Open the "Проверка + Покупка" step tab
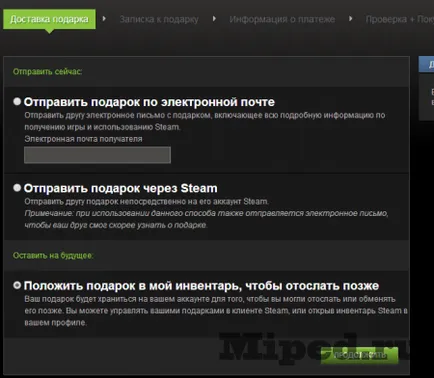Image resolution: width=434 pixels, height=378 pixels. 400,19
